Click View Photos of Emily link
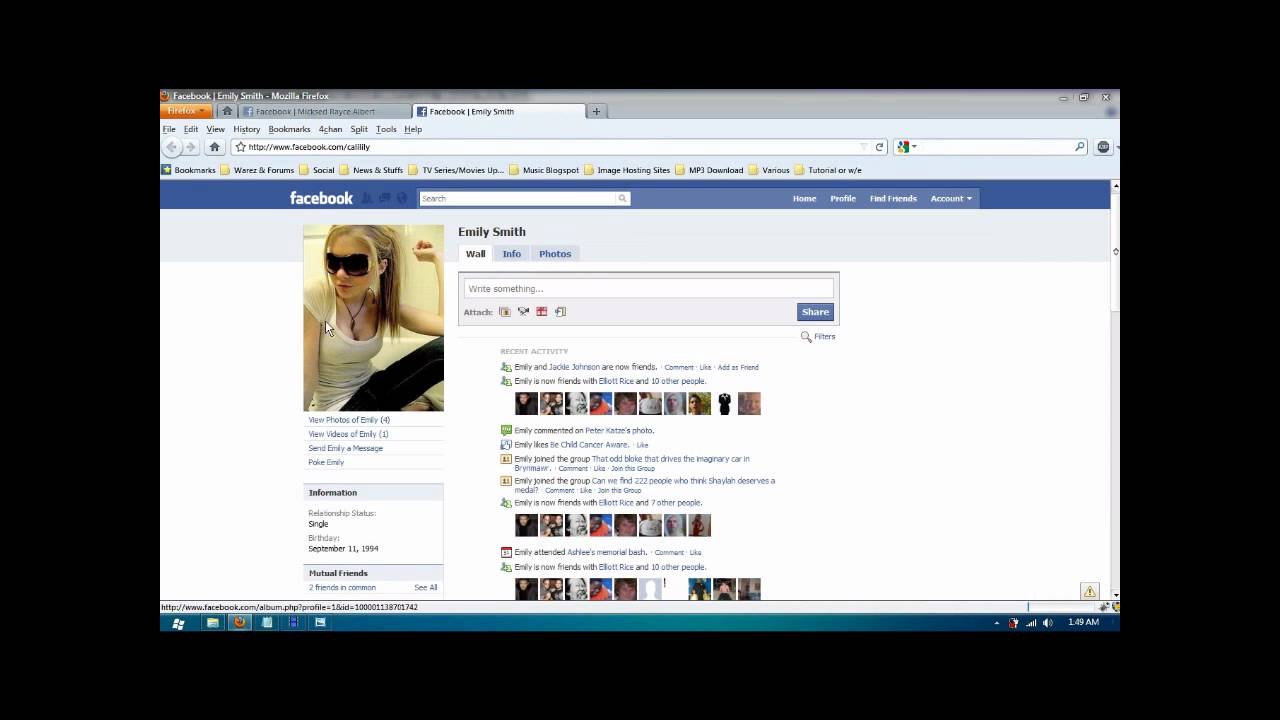Screen dimensions: 1280x720 349,420
